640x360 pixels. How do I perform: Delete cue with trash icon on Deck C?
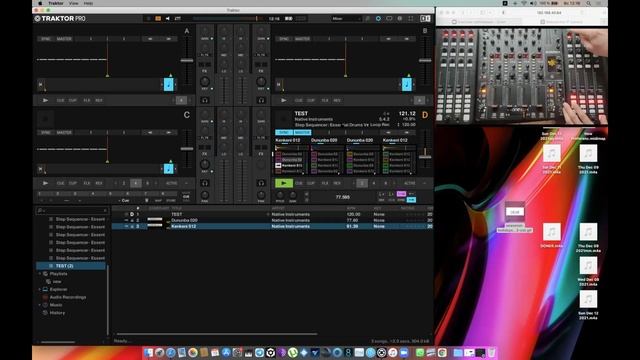pyautogui.click(x=147, y=200)
